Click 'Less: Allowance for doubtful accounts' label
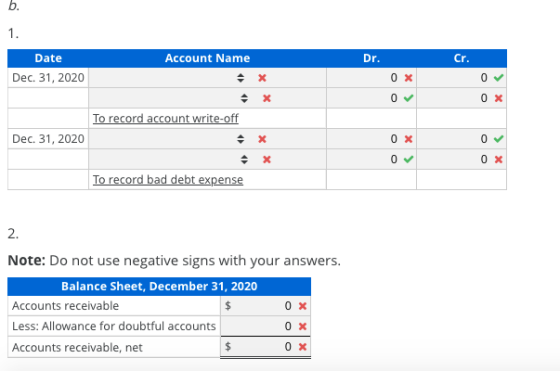 pos(114,326)
